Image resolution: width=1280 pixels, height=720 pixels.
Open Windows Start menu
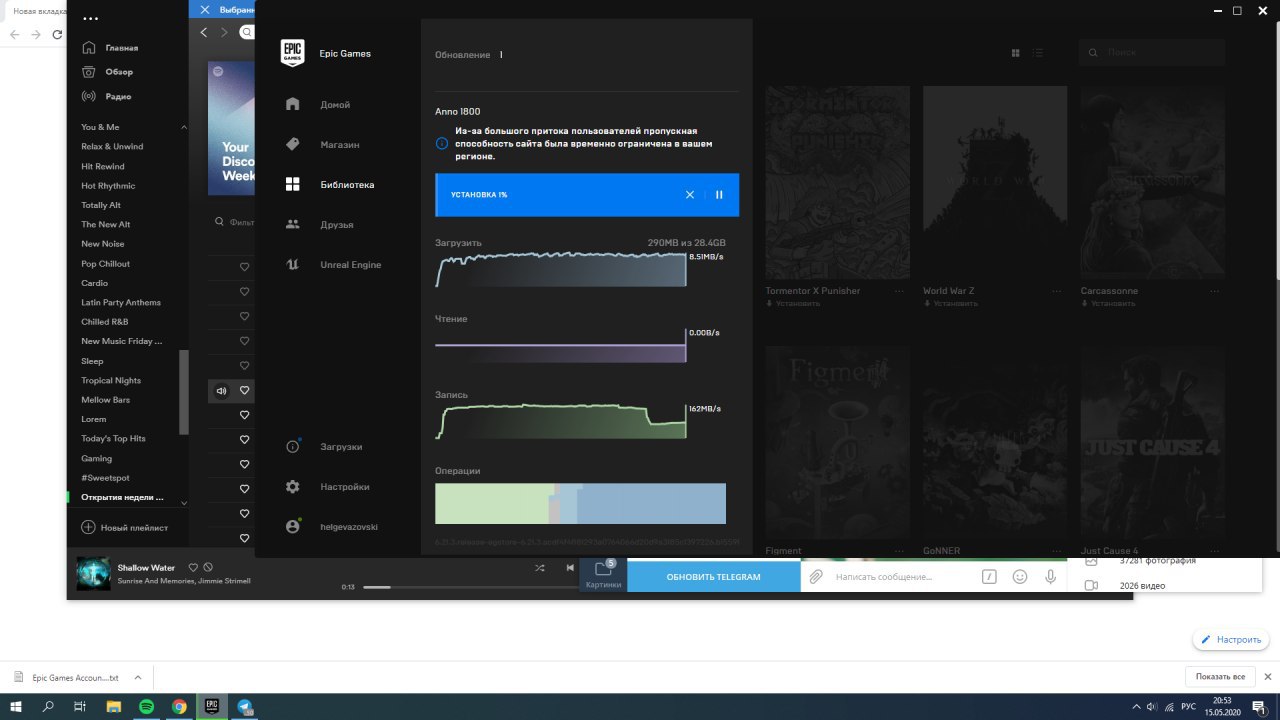click(16, 707)
